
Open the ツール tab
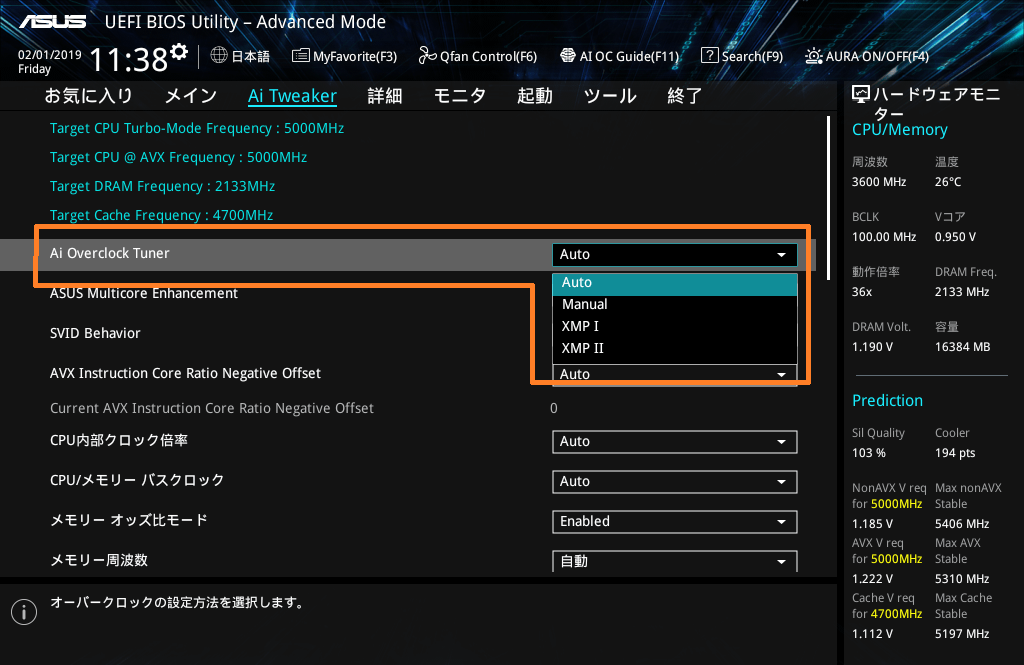click(x=610, y=96)
